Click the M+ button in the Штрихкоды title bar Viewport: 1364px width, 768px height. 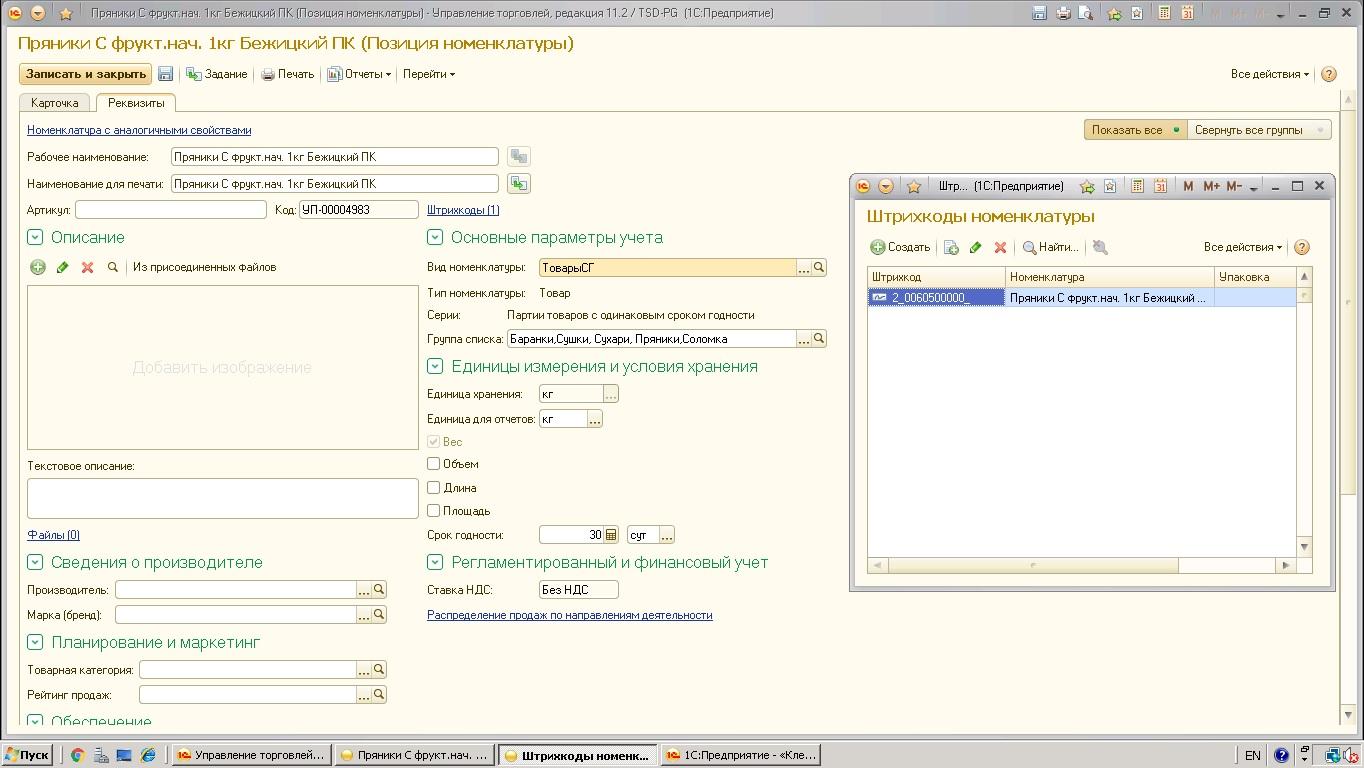click(x=1211, y=186)
